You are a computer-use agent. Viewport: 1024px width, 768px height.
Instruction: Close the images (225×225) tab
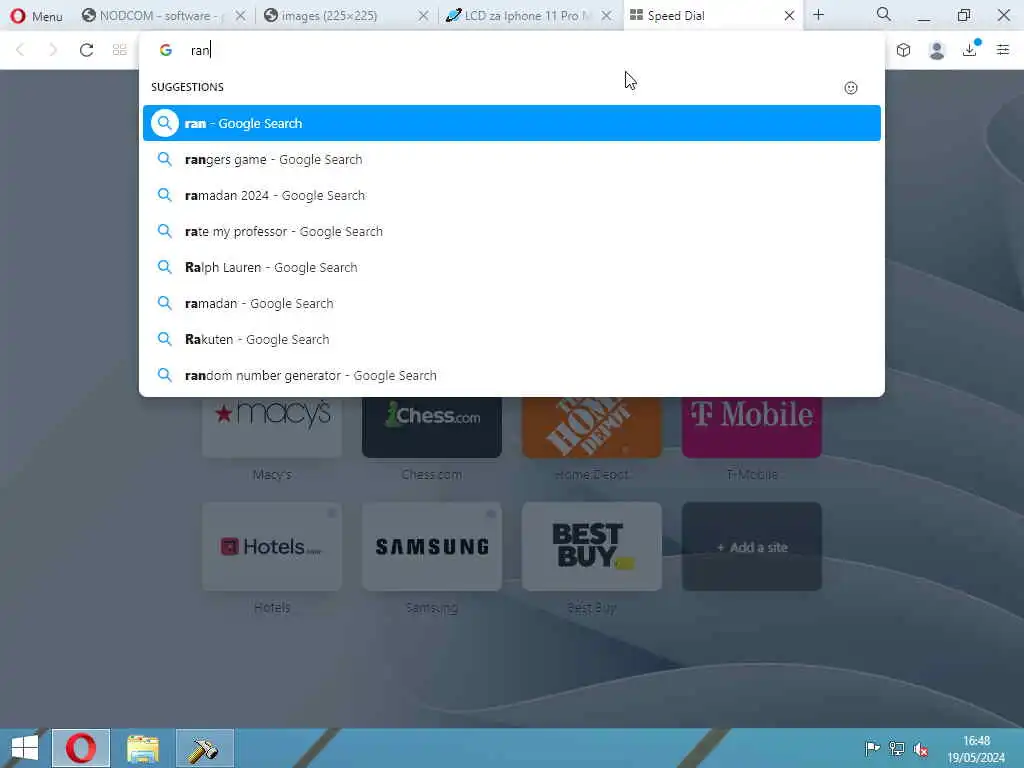pyautogui.click(x=423, y=16)
